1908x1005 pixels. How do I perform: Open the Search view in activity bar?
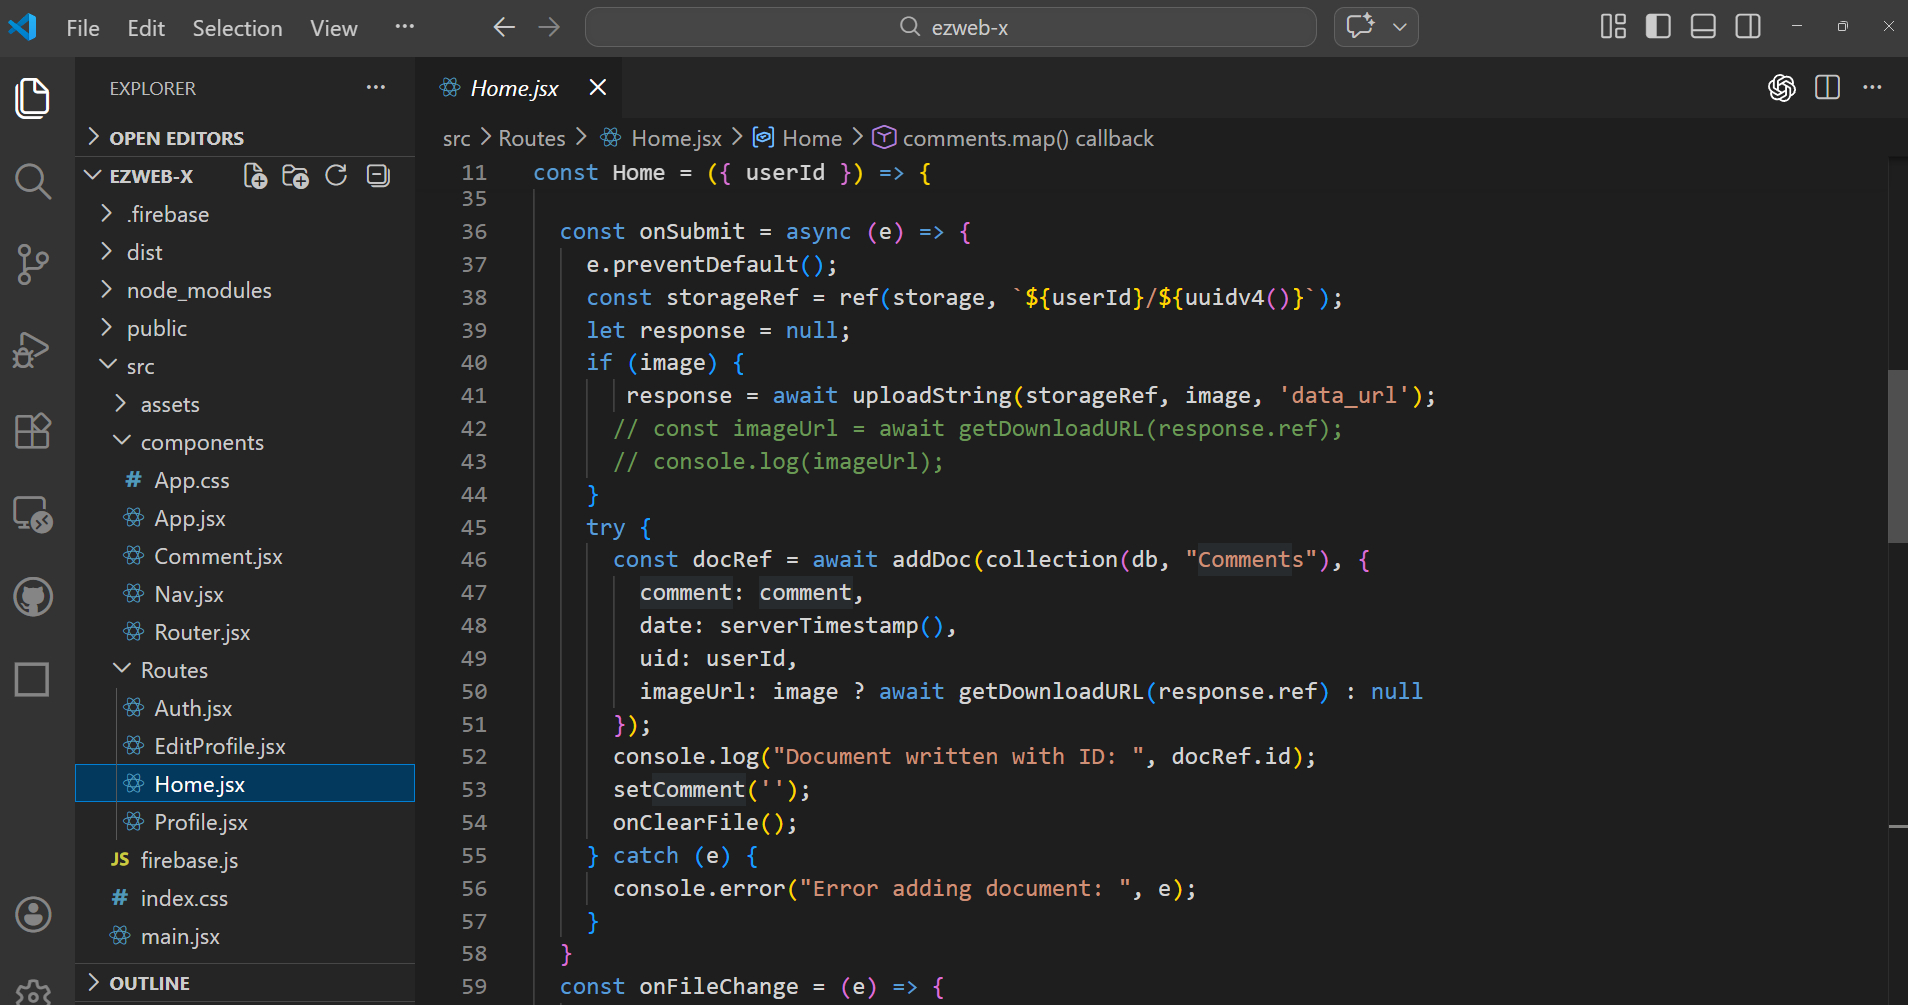pyautogui.click(x=32, y=181)
